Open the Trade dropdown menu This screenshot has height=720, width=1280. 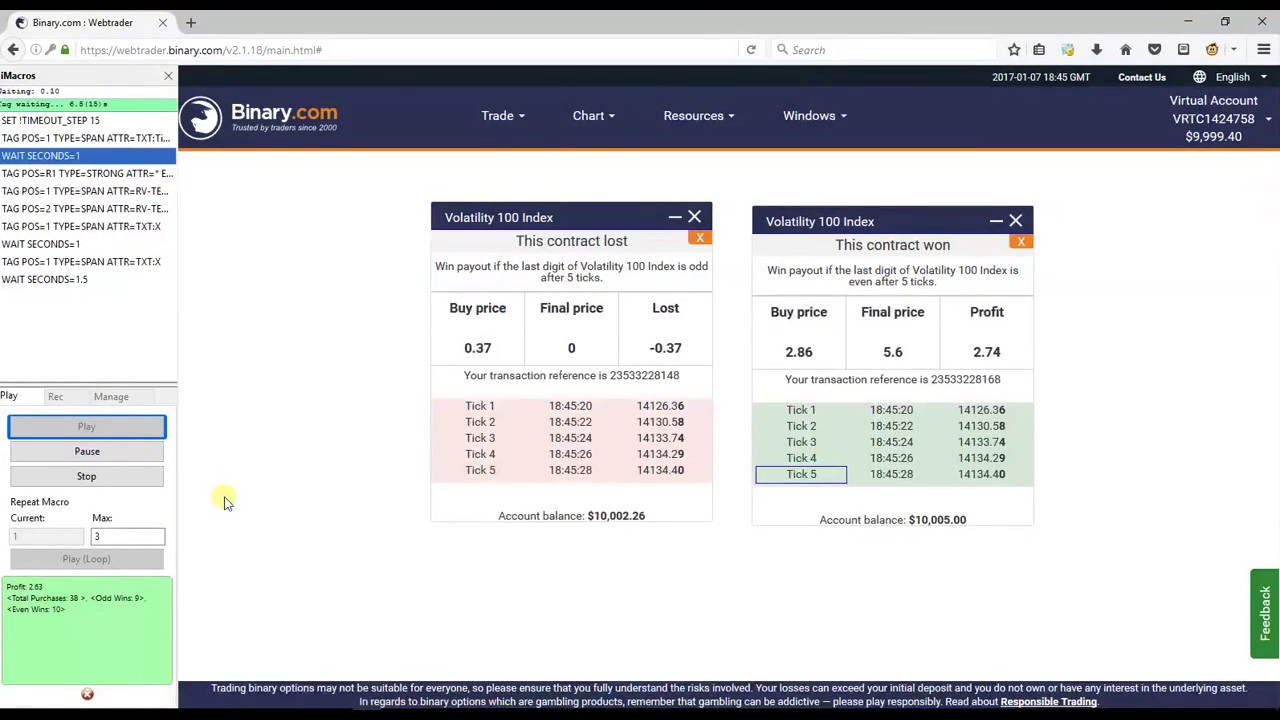point(502,116)
